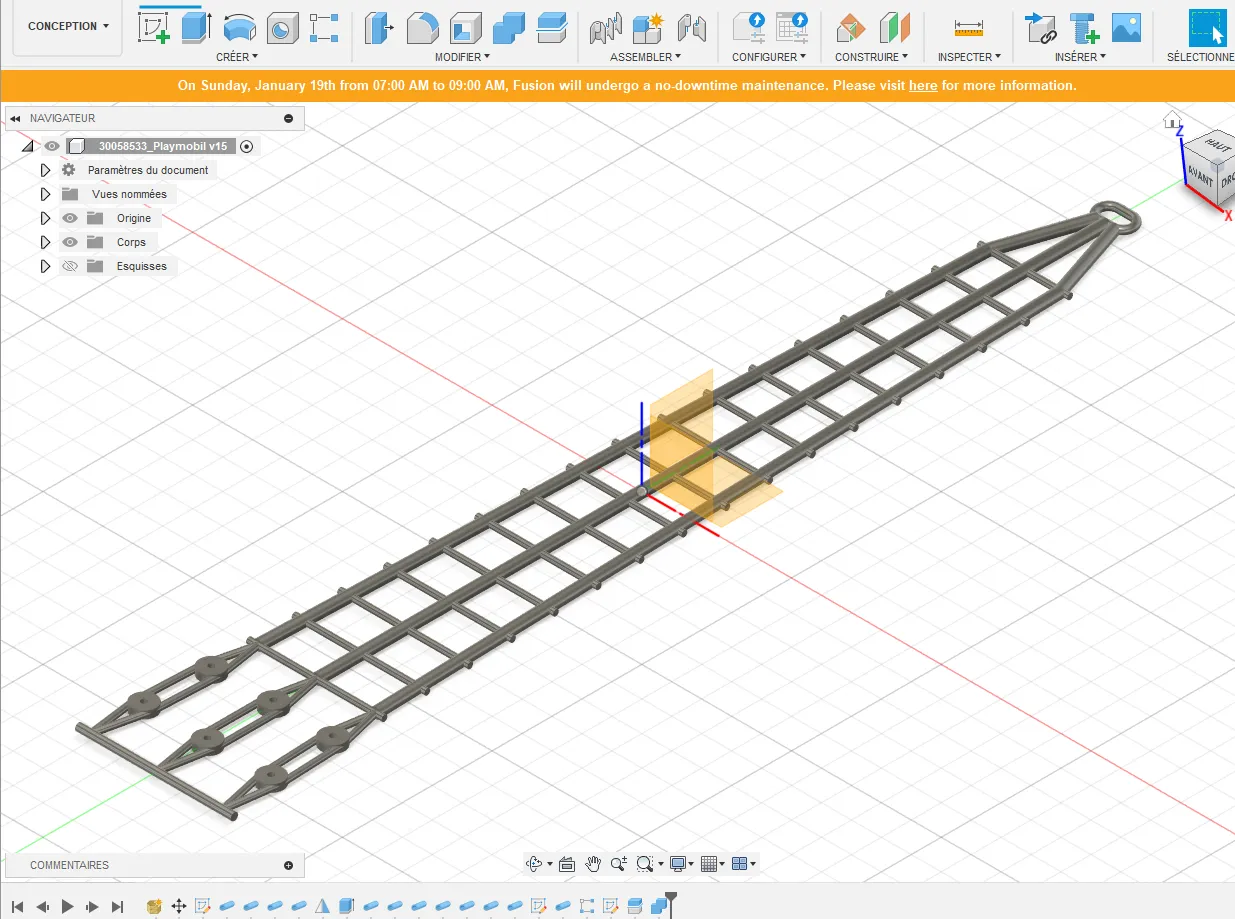The image size is (1235, 919).
Task: Open the rectangular pattern tool
Action: click(324, 27)
